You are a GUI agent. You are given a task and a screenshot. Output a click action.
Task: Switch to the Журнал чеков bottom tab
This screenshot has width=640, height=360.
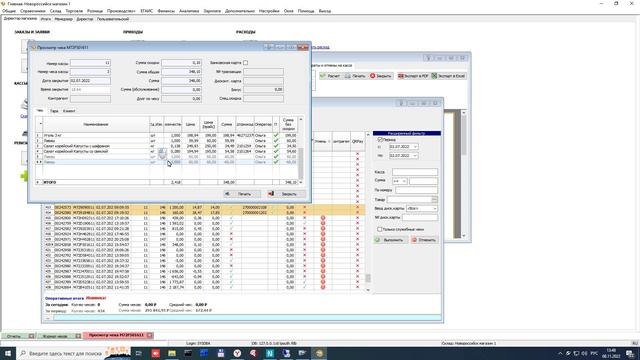tap(55, 336)
